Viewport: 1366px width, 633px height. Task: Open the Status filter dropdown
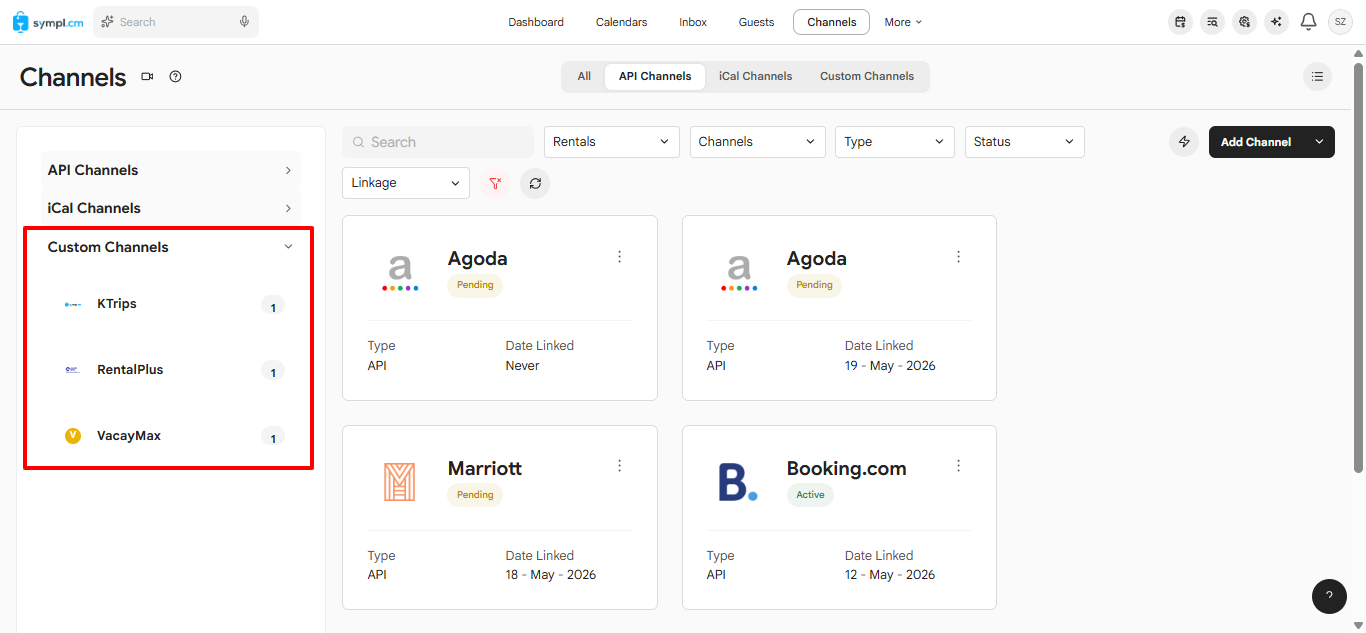coord(1025,142)
